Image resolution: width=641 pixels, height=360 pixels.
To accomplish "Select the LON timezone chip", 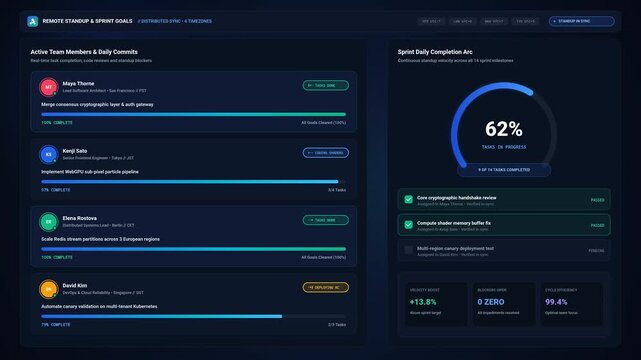I will [x=463, y=21].
